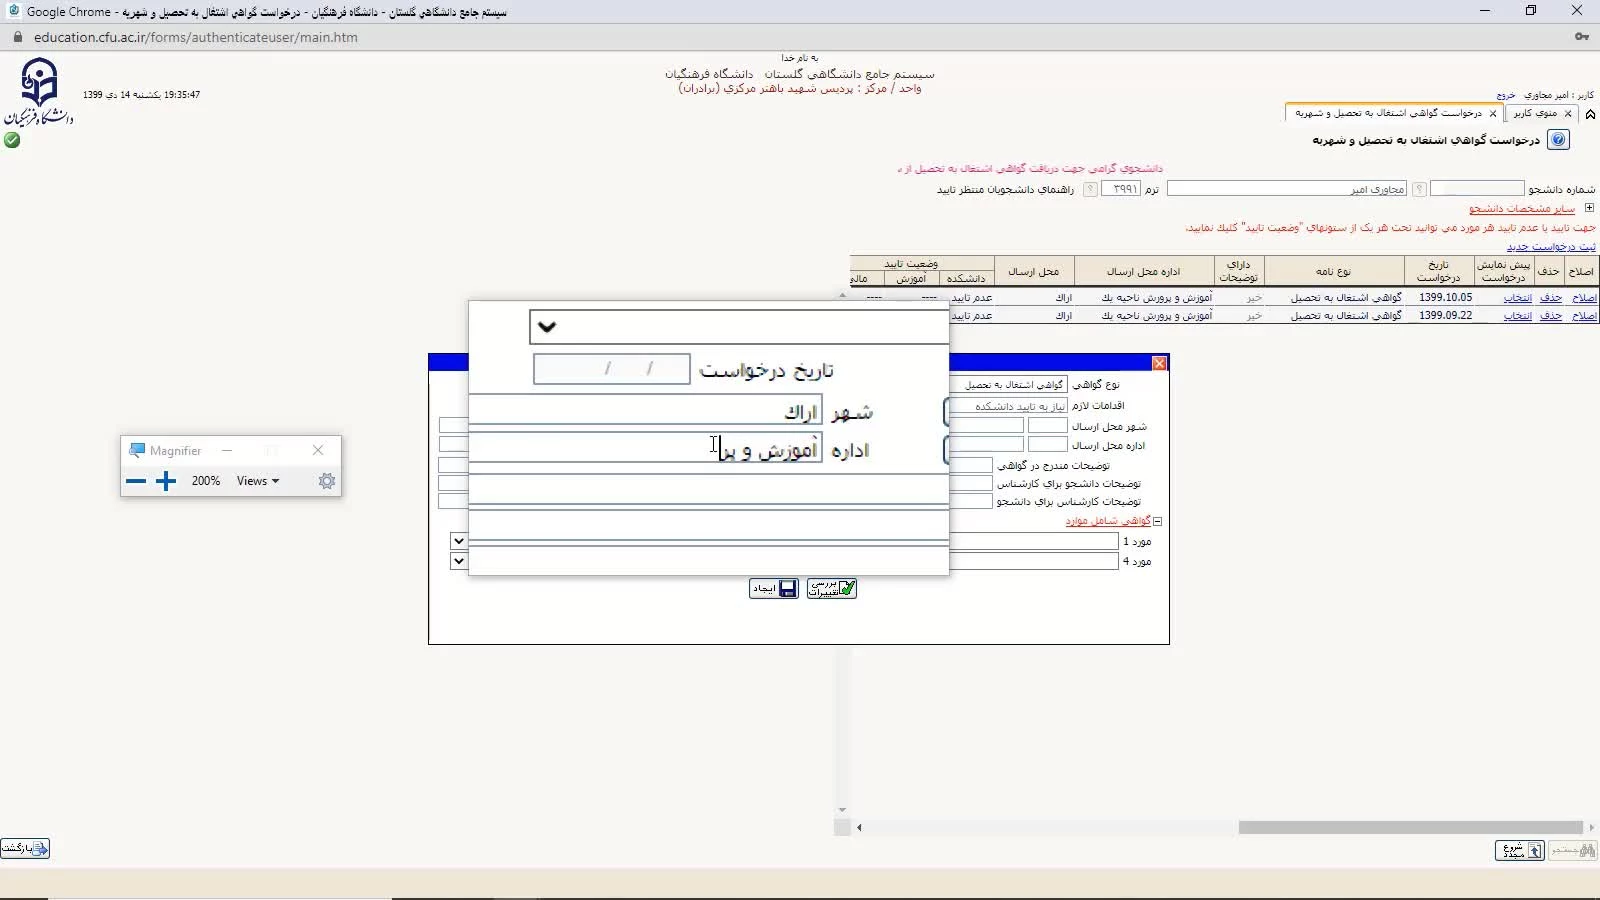The image size is (1600, 900).
Task: Click اصلاح link for the 1399.10.05 request
Action: 1584,298
